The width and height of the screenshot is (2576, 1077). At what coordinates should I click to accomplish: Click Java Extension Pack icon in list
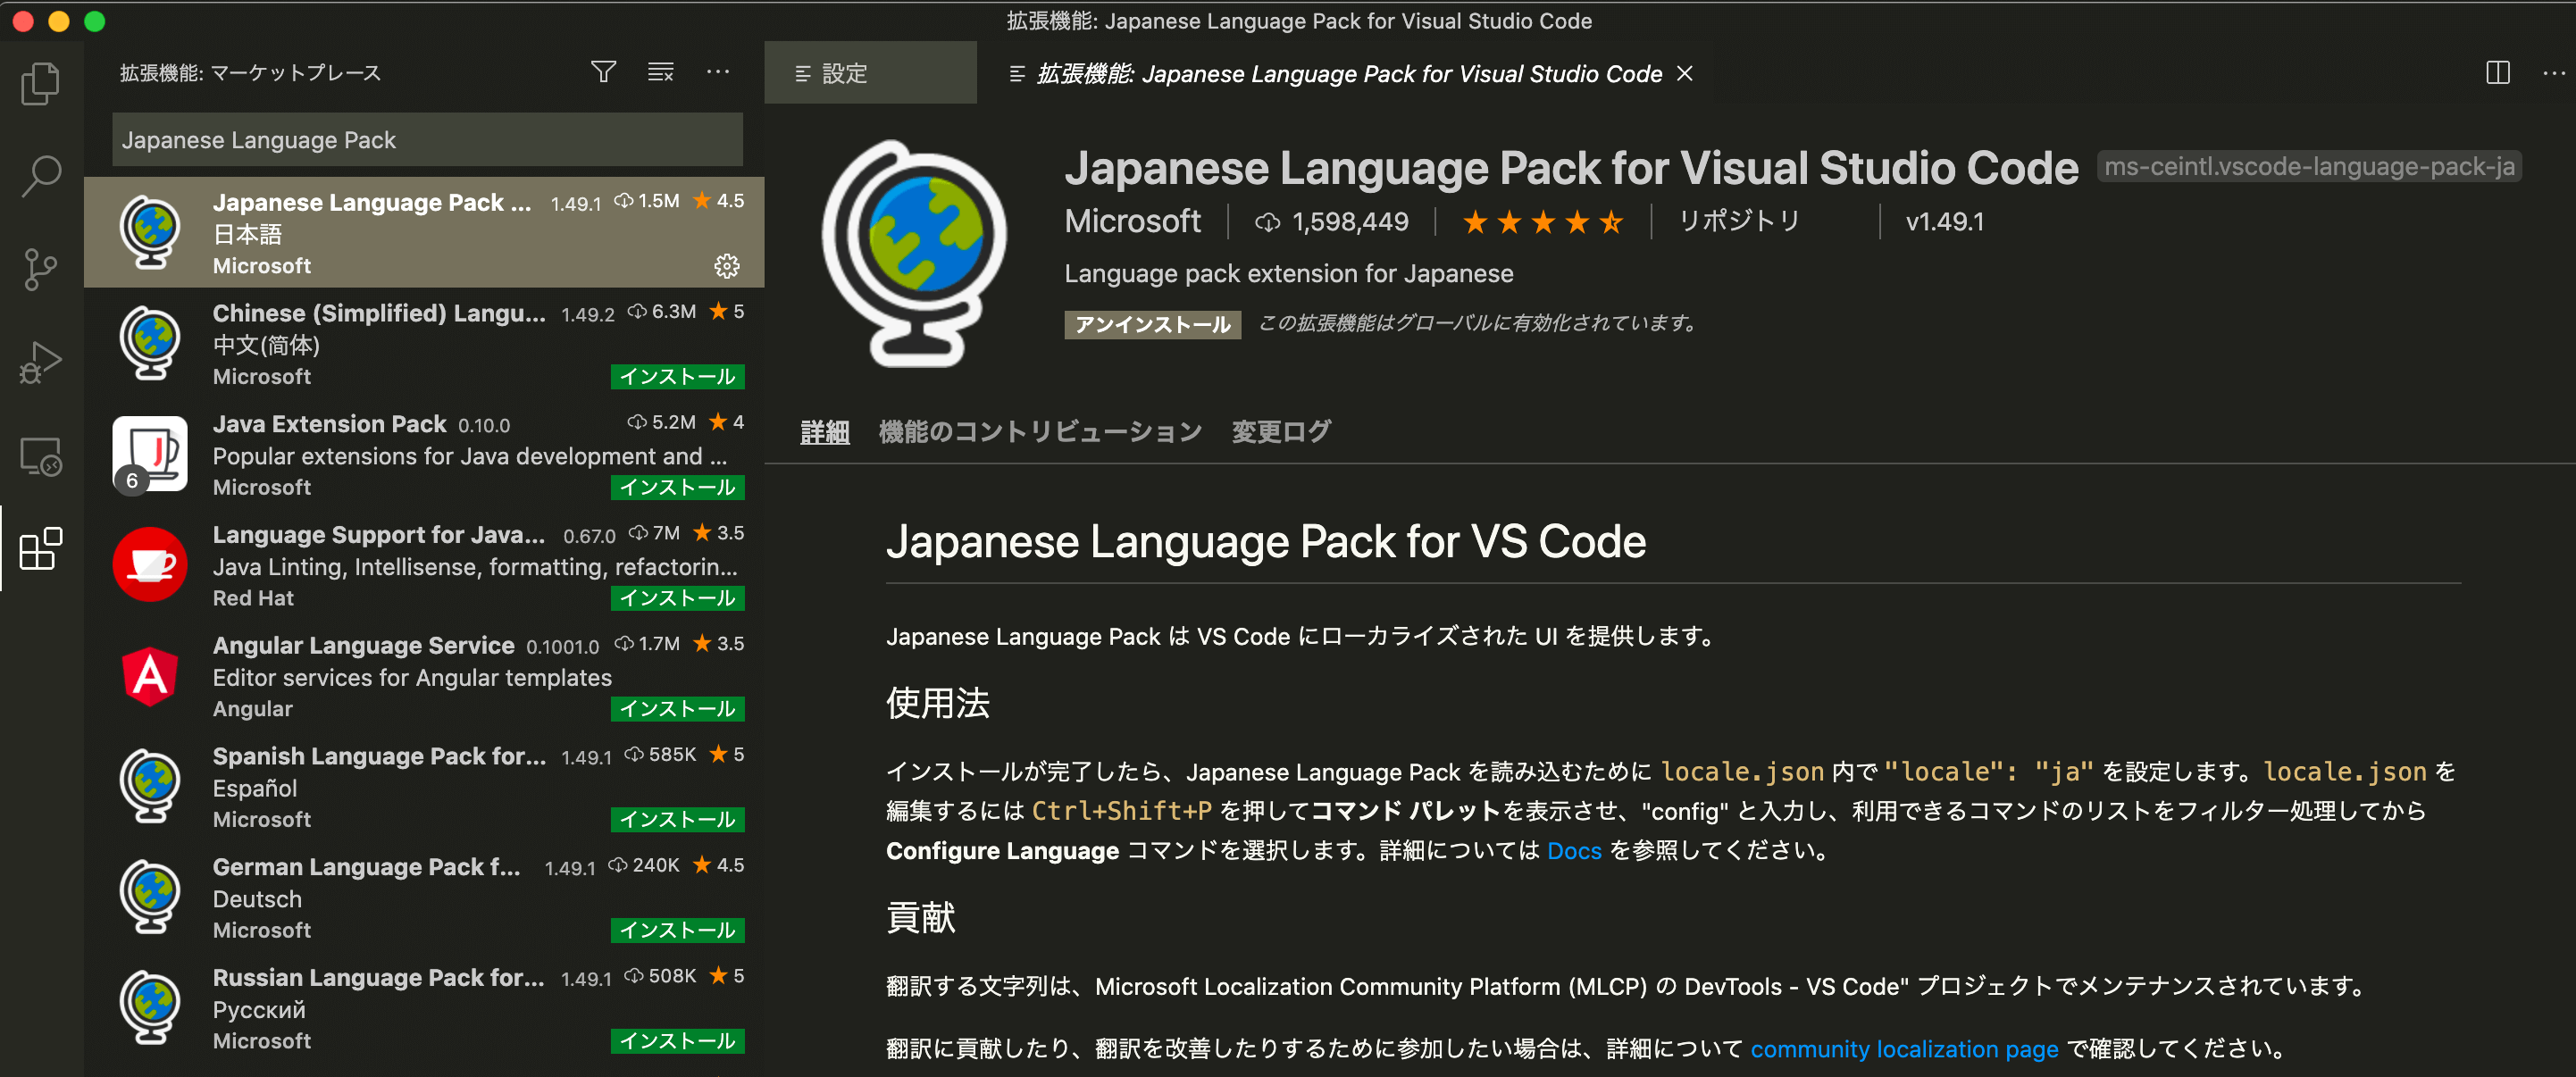coord(150,454)
